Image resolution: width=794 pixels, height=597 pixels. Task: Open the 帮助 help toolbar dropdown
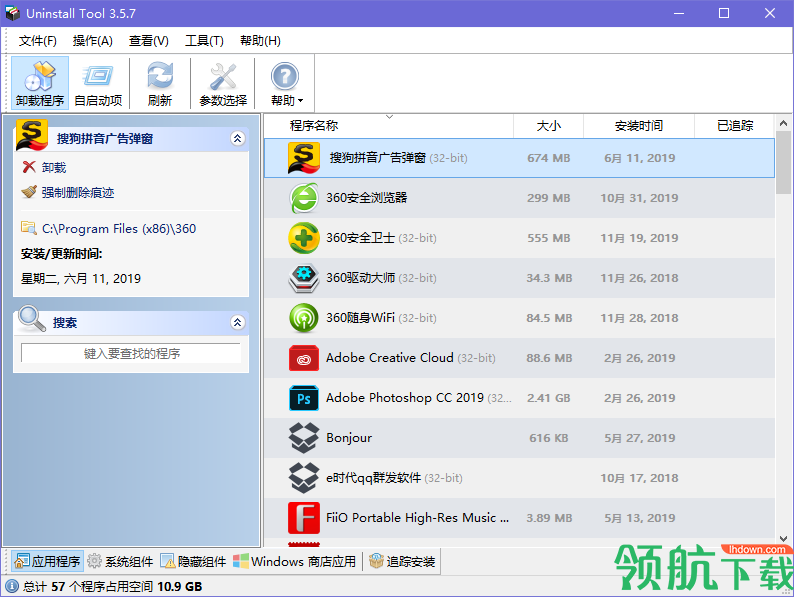pos(286,84)
